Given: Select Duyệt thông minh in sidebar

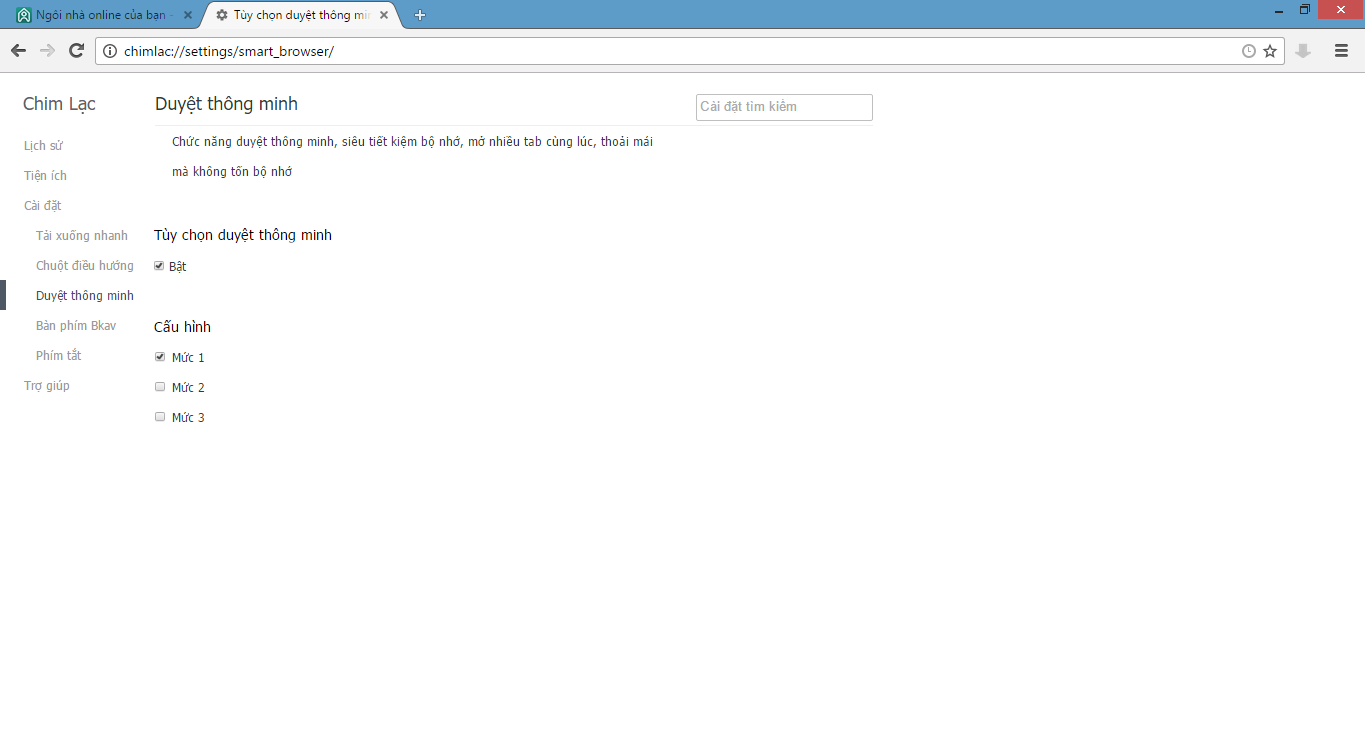Looking at the screenshot, I should click(85, 296).
